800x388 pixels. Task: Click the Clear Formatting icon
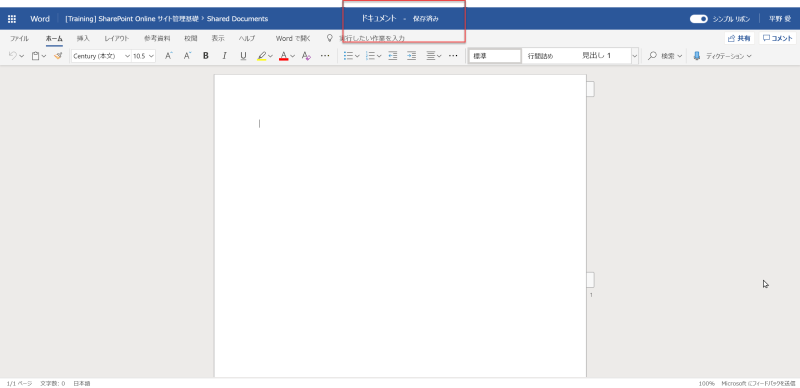click(306, 56)
